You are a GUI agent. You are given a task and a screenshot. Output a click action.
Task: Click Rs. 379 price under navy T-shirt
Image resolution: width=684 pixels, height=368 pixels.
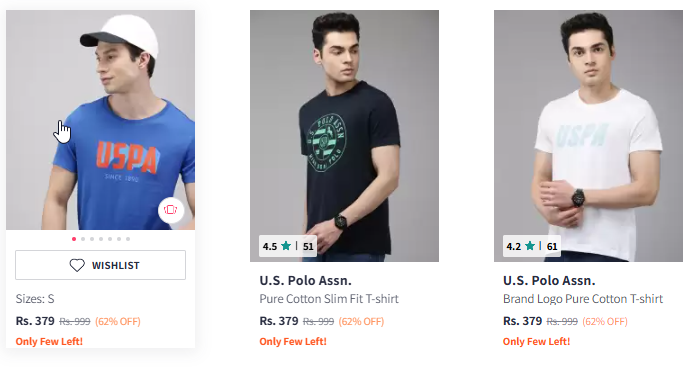[279, 321]
